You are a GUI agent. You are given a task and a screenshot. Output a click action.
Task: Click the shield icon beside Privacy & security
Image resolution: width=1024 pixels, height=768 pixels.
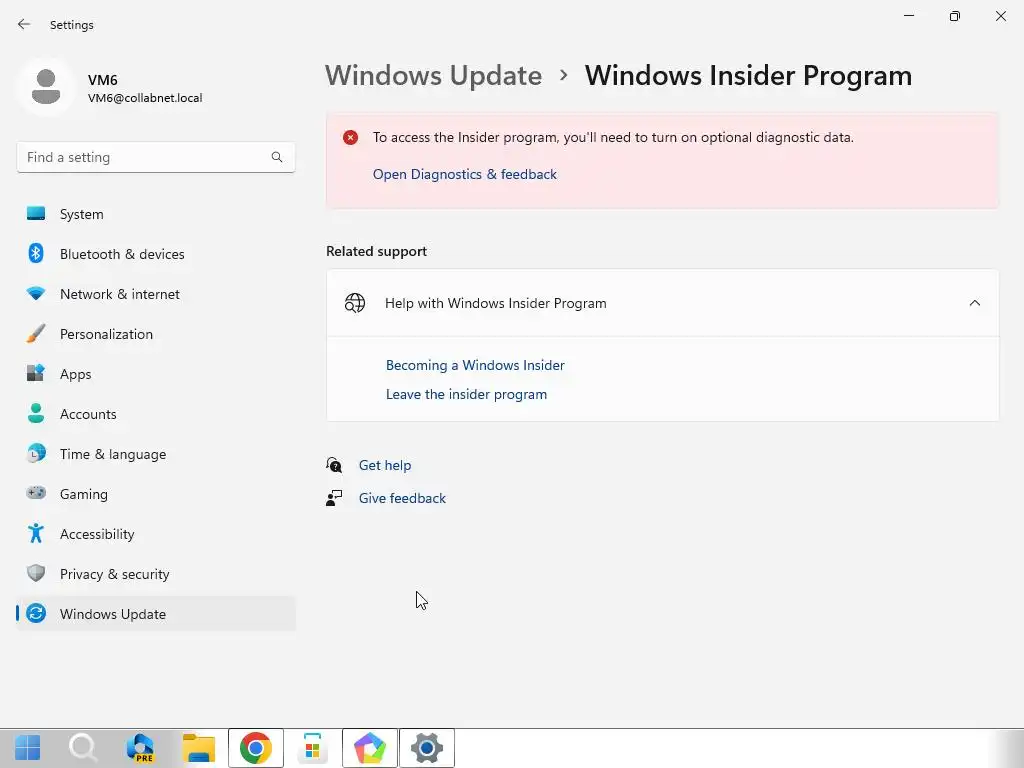click(x=36, y=573)
